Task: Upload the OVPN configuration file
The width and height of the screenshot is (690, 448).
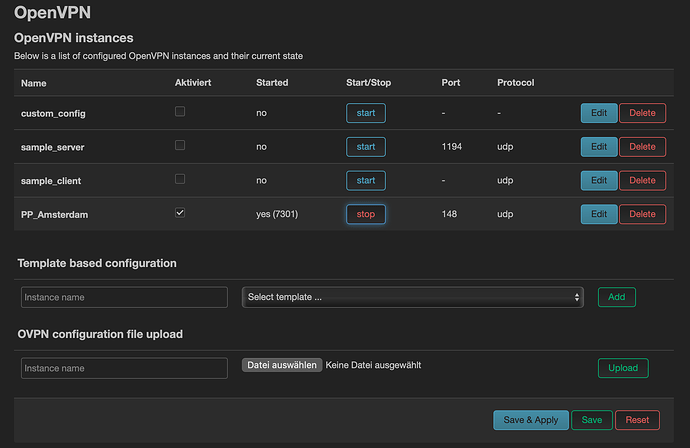Action: click(x=623, y=368)
